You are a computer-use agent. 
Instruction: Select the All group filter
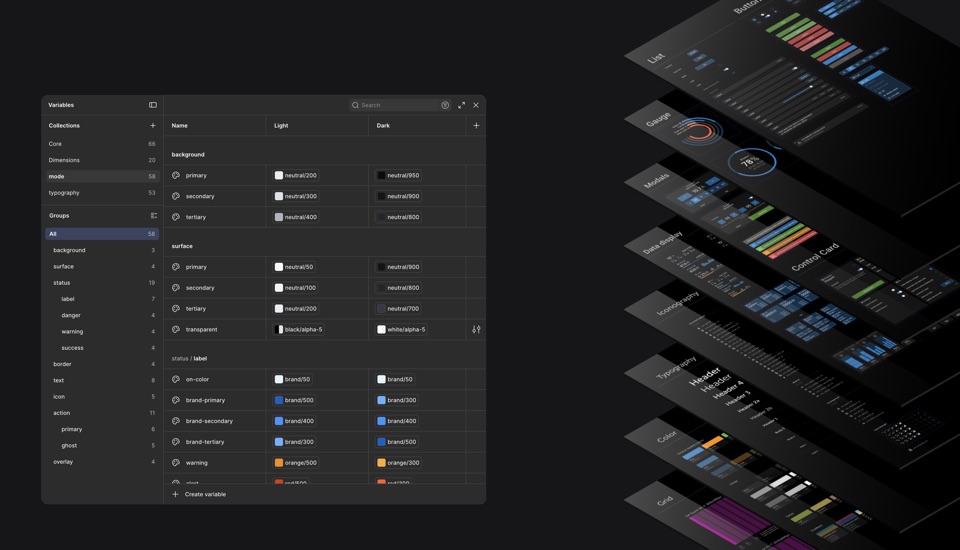click(102, 234)
